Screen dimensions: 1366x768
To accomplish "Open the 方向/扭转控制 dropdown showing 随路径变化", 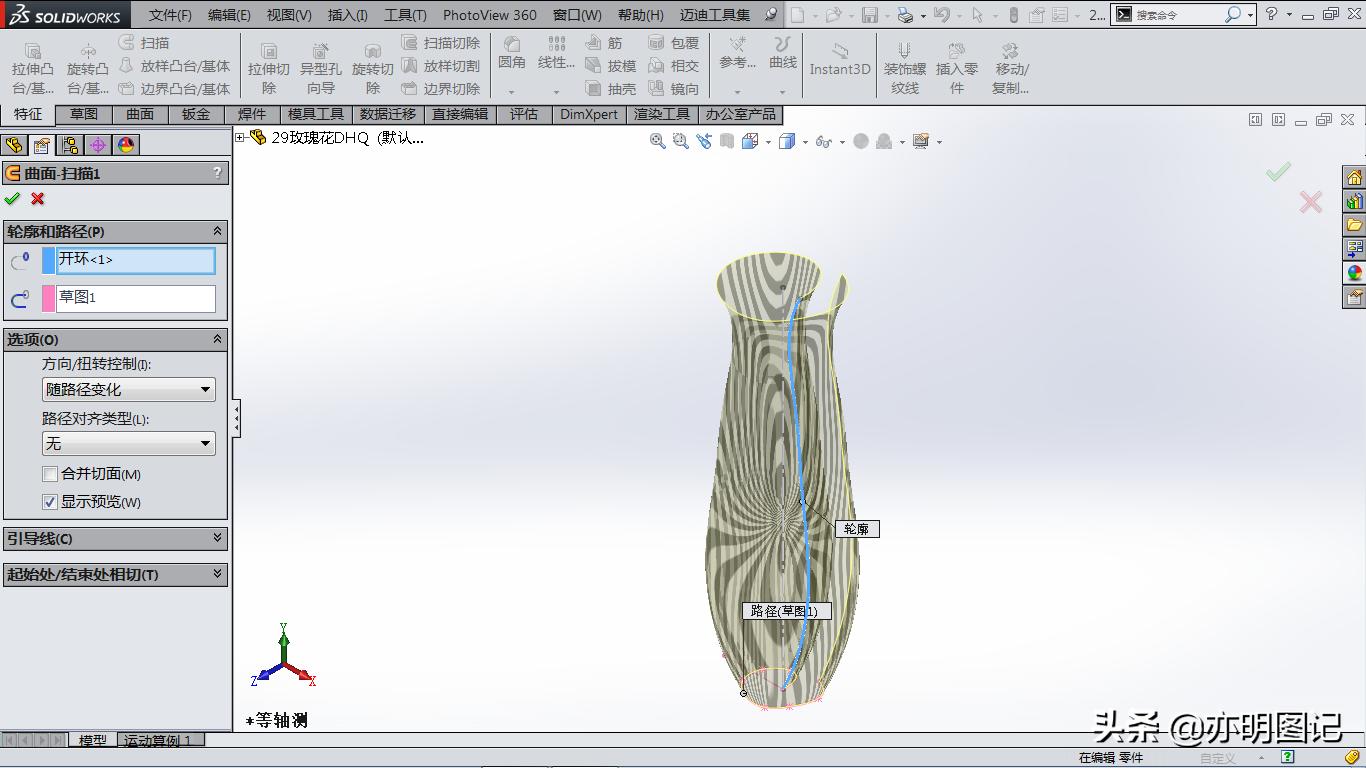I will (129, 390).
